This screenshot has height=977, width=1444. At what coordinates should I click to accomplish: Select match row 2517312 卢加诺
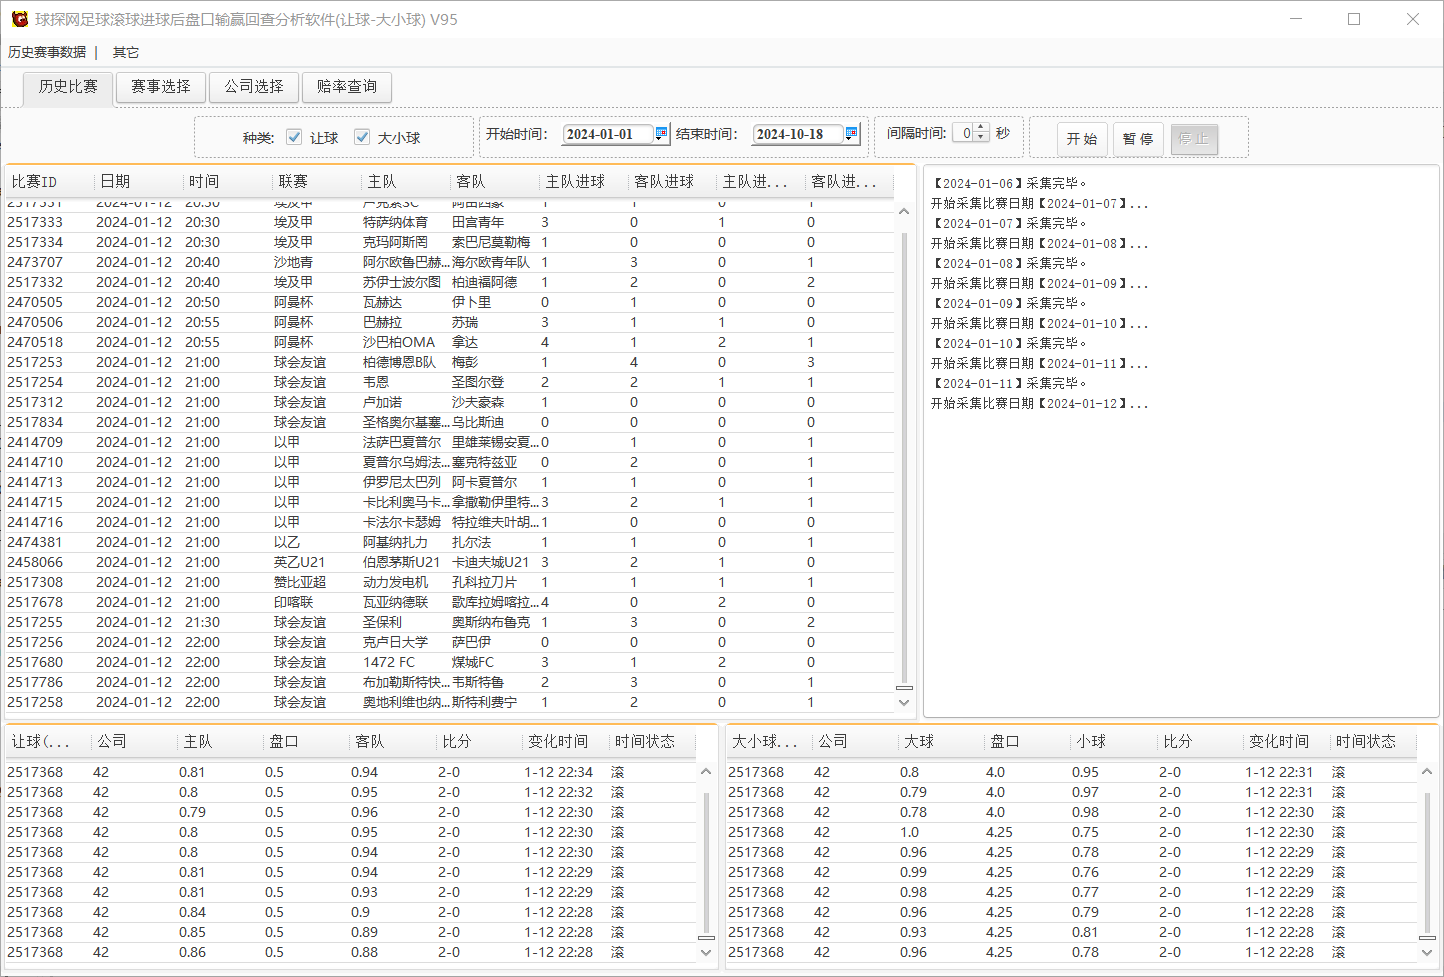[450, 402]
